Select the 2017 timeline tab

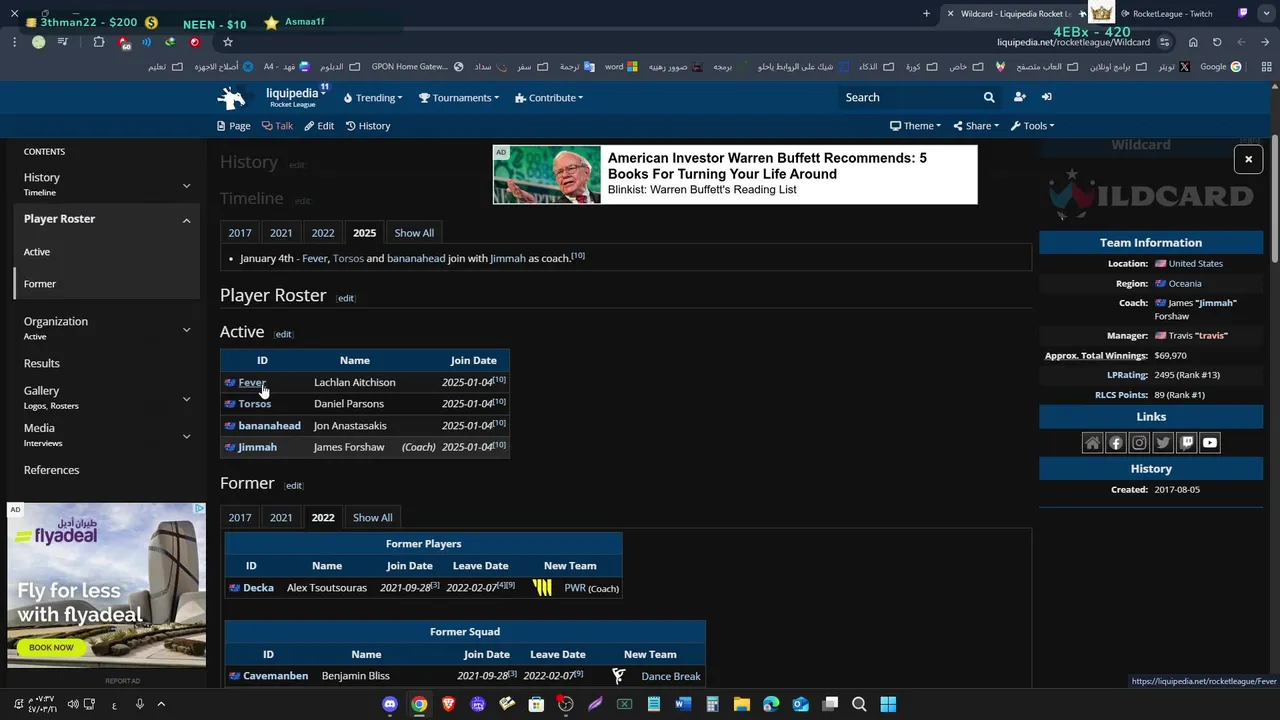pos(240,233)
